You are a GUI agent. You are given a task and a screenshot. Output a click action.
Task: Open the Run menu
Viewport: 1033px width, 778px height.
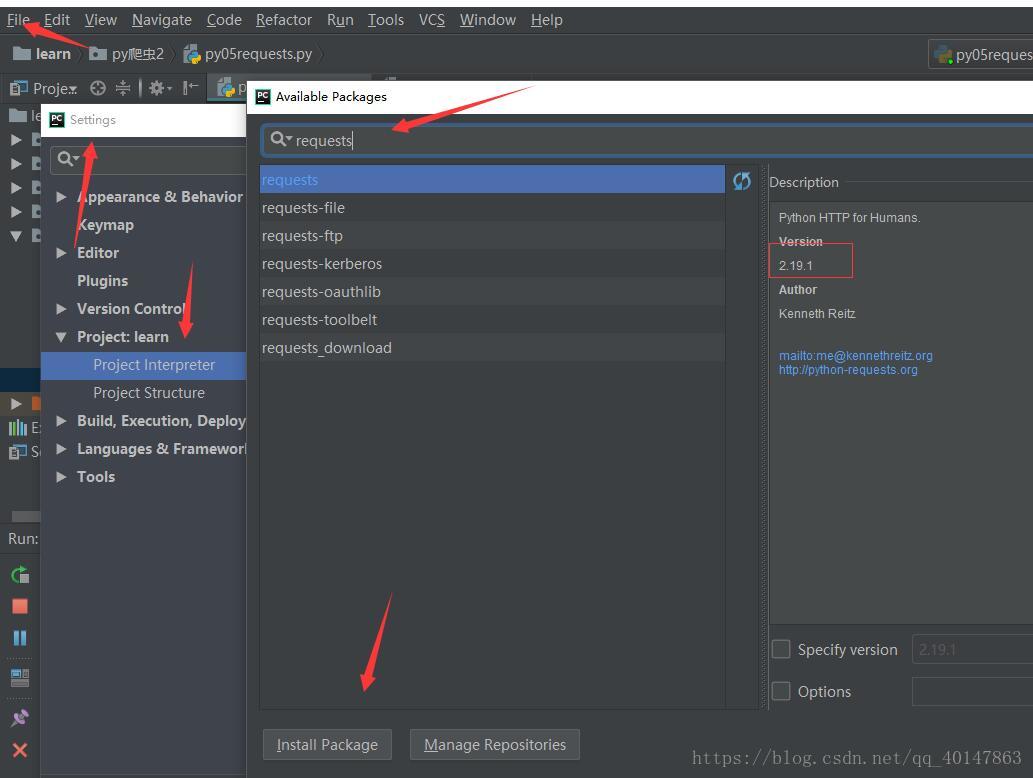click(340, 20)
